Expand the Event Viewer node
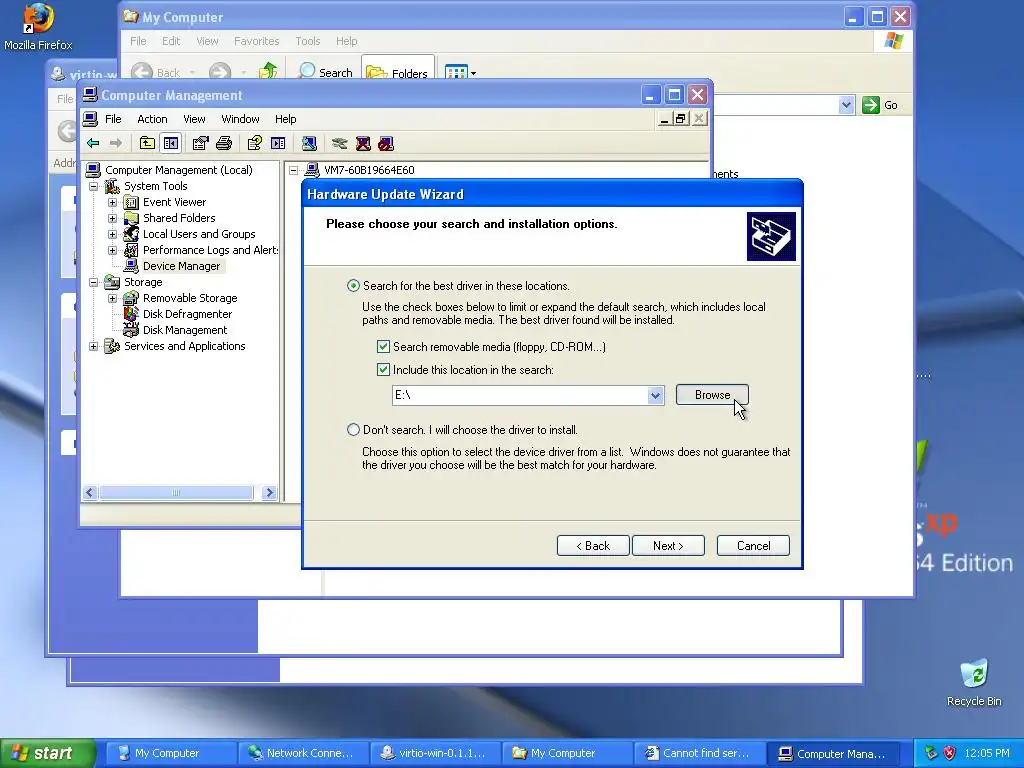1024x768 pixels. pyautogui.click(x=112, y=202)
